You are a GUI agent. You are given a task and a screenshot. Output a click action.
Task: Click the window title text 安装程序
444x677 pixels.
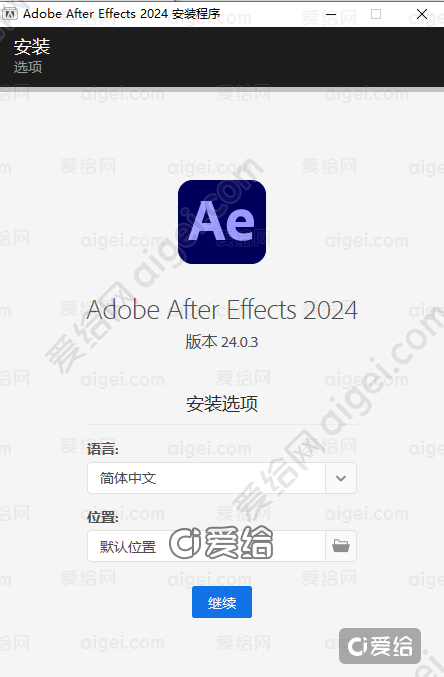tap(196, 14)
